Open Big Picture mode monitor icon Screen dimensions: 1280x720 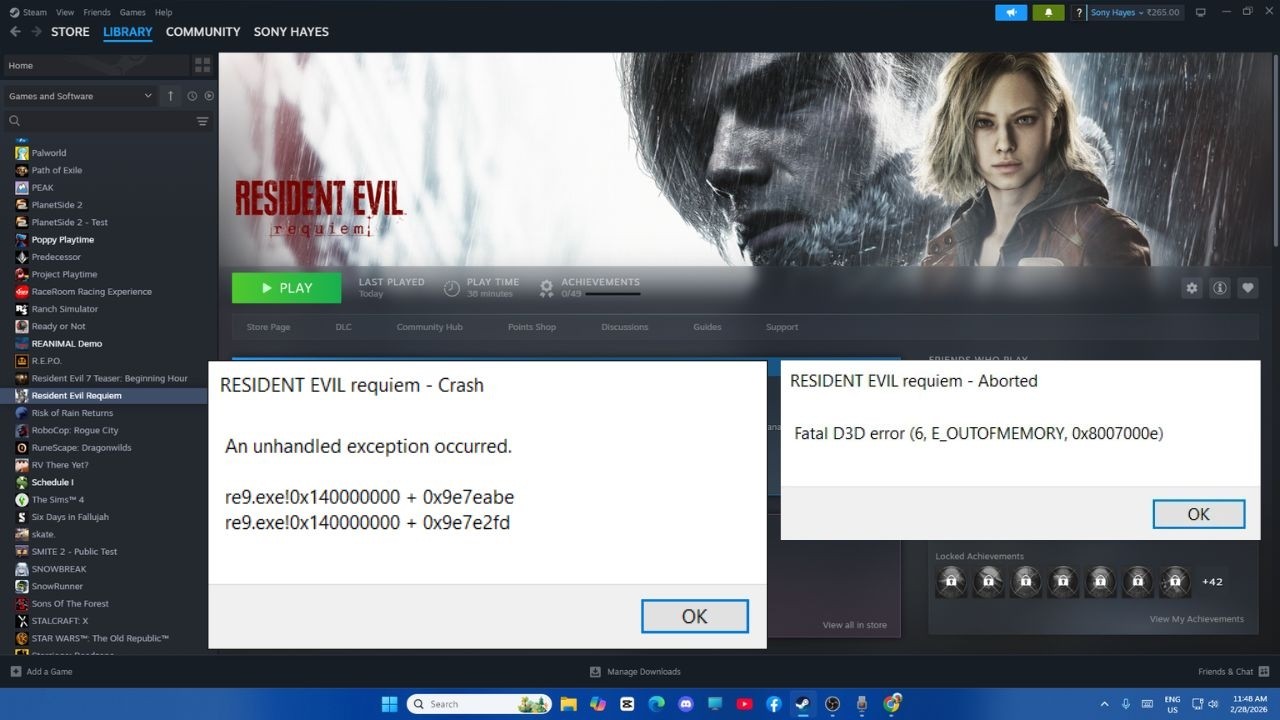(1200, 12)
